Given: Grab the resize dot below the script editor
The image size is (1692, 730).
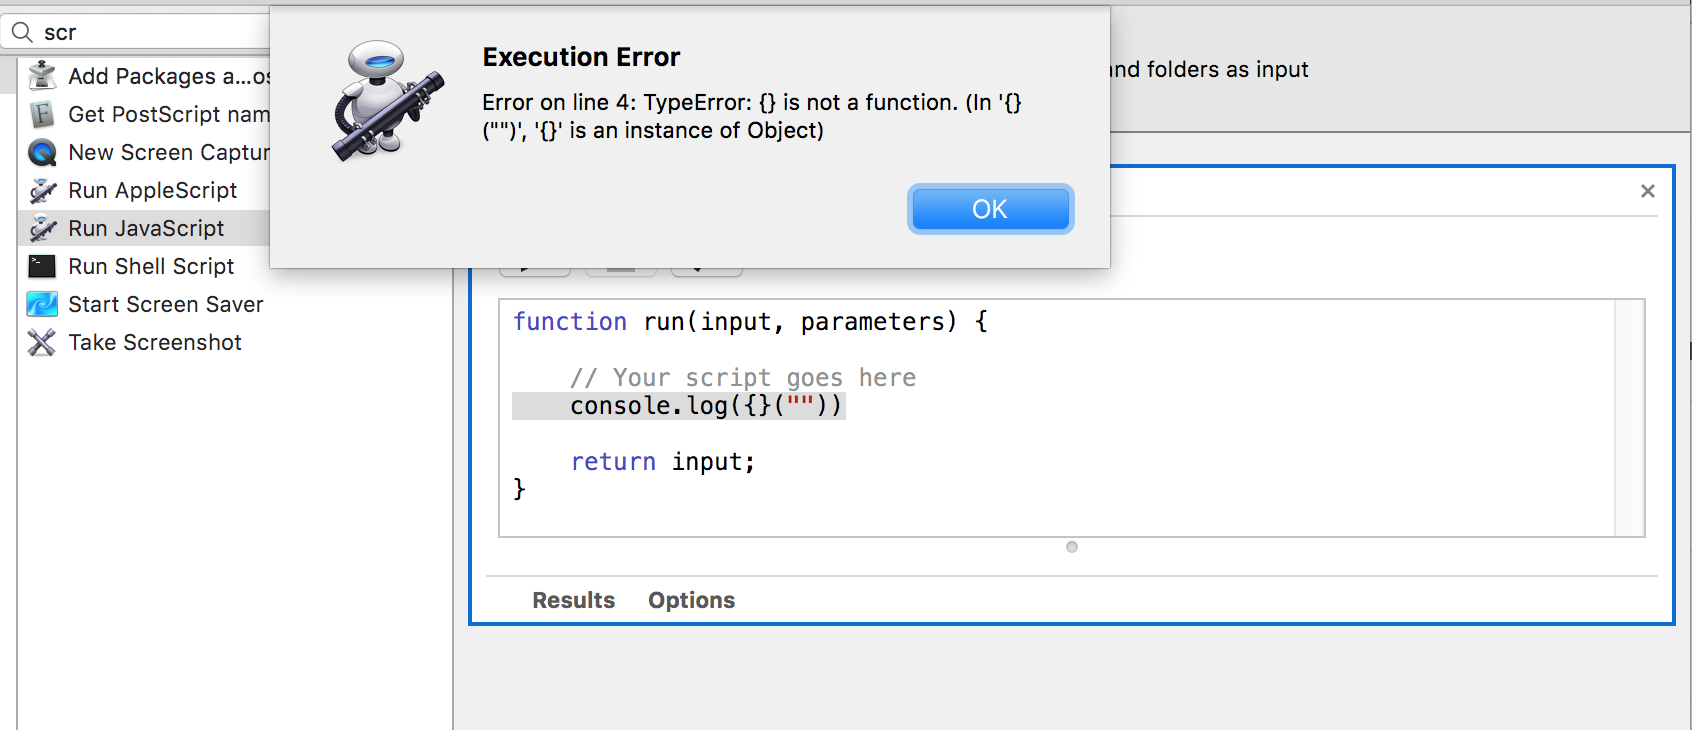Looking at the screenshot, I should pos(1072,547).
